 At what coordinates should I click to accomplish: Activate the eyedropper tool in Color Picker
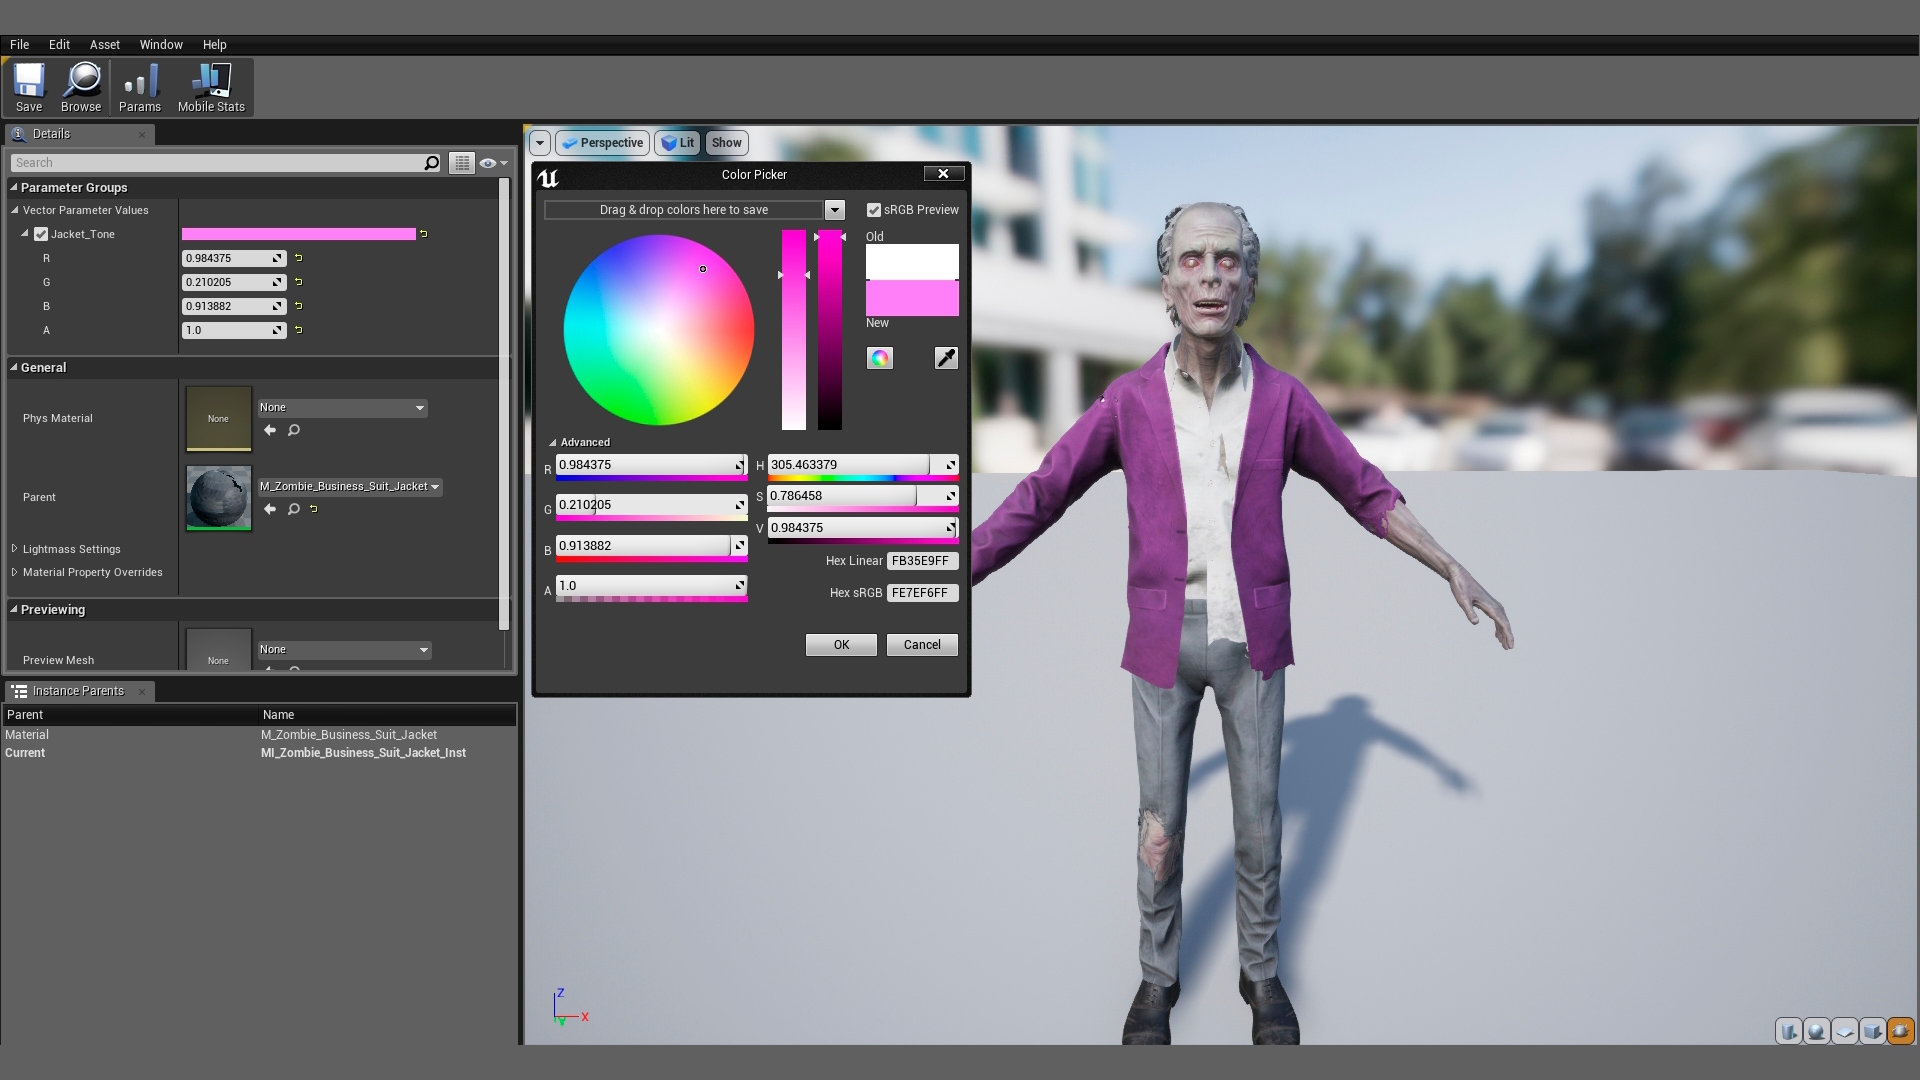(945, 358)
